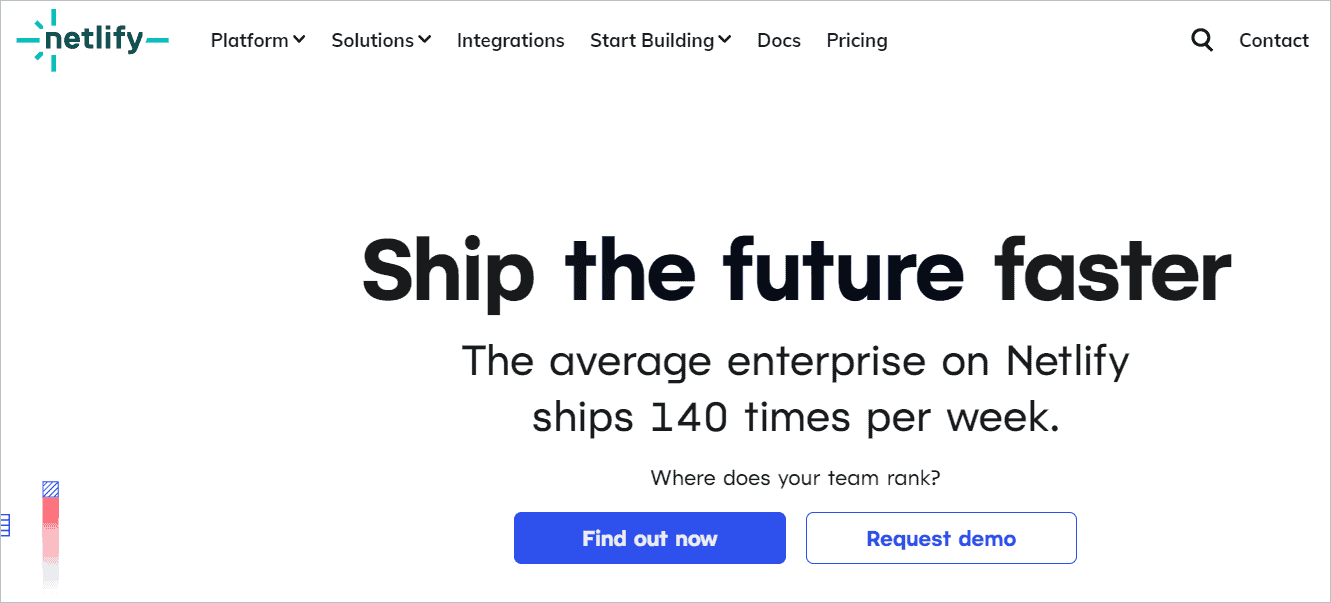Open the Docs navigation item
The image size is (1331, 603).
pyautogui.click(x=778, y=40)
